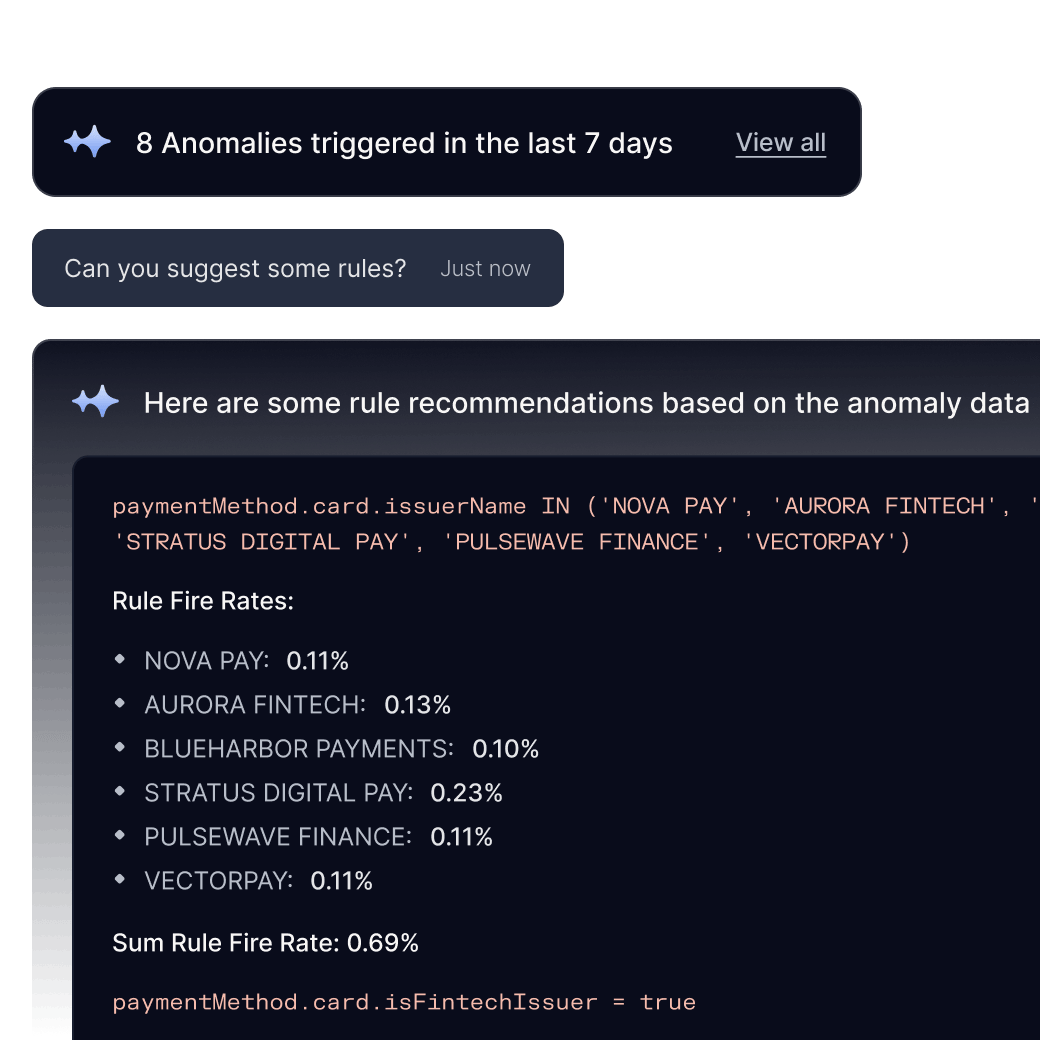Click the STRATUS DIGITAL PAY bullet marker

point(119,792)
